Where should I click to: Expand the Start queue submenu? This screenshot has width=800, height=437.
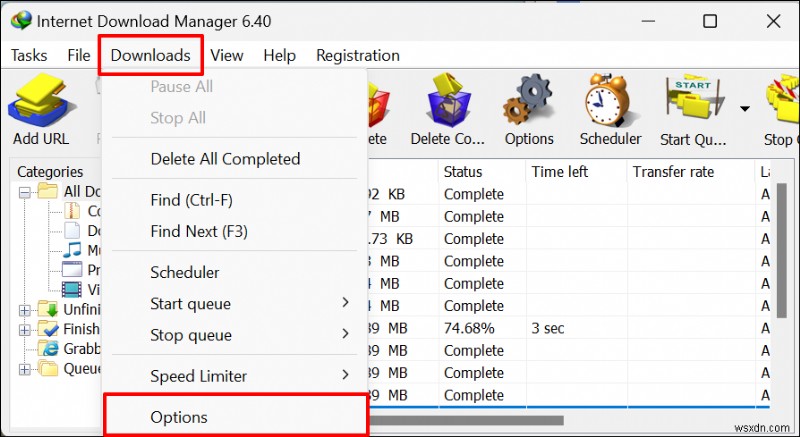(345, 302)
